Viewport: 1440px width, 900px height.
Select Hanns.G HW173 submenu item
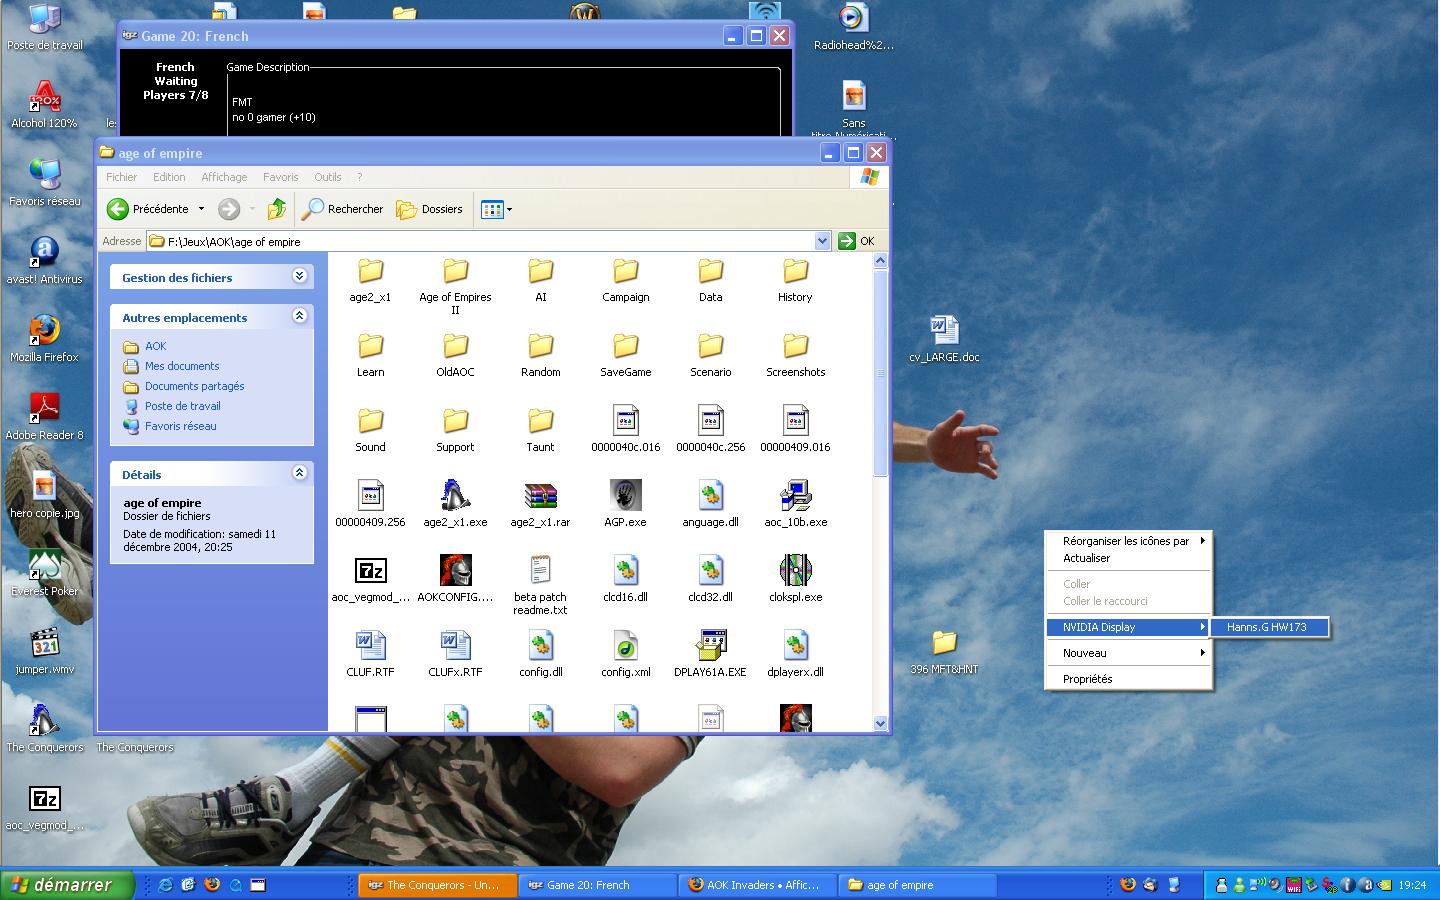click(x=1269, y=627)
